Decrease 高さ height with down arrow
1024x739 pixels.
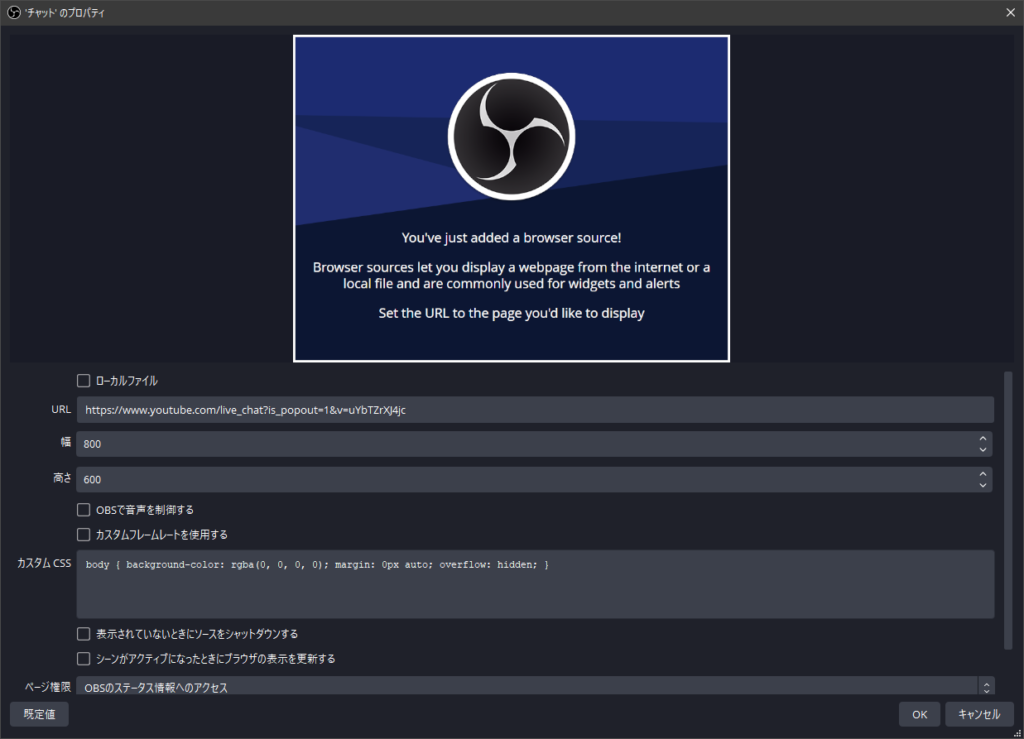[x=983, y=486]
